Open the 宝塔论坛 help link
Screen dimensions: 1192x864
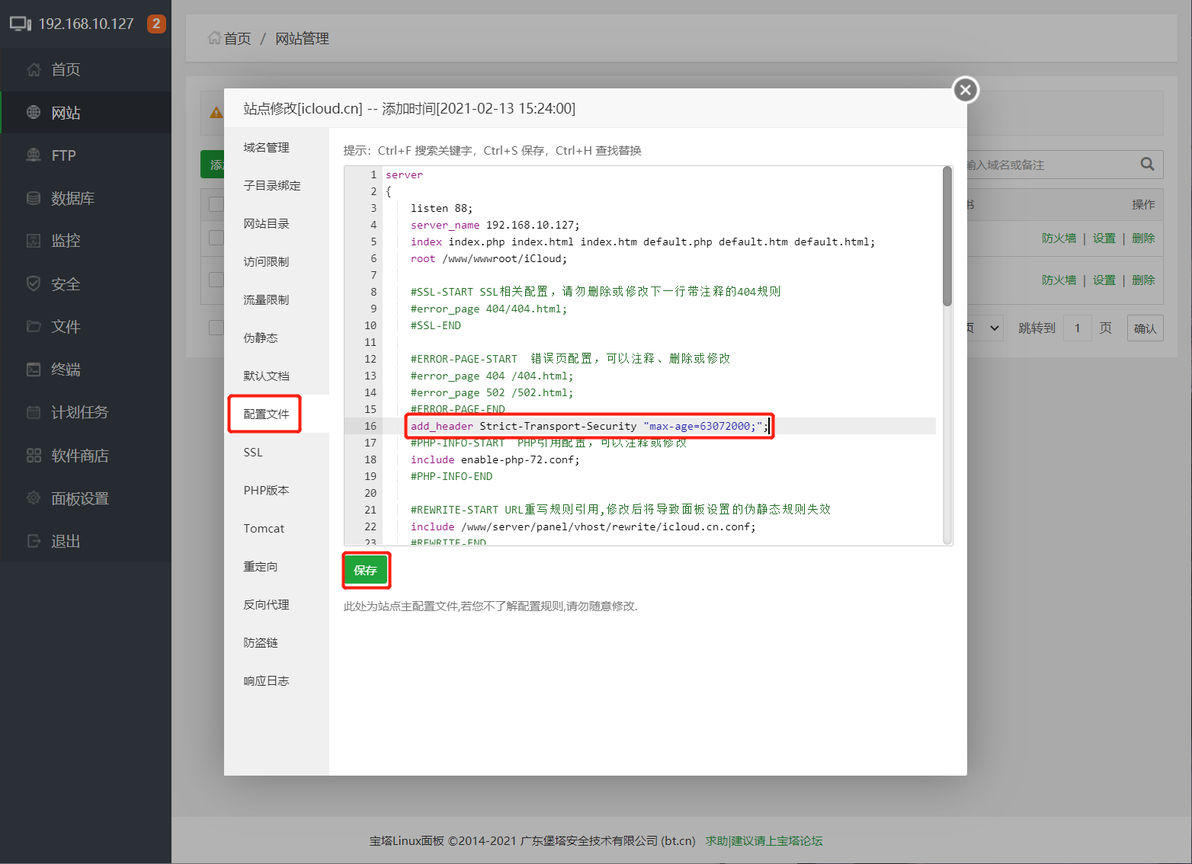pyautogui.click(x=764, y=840)
